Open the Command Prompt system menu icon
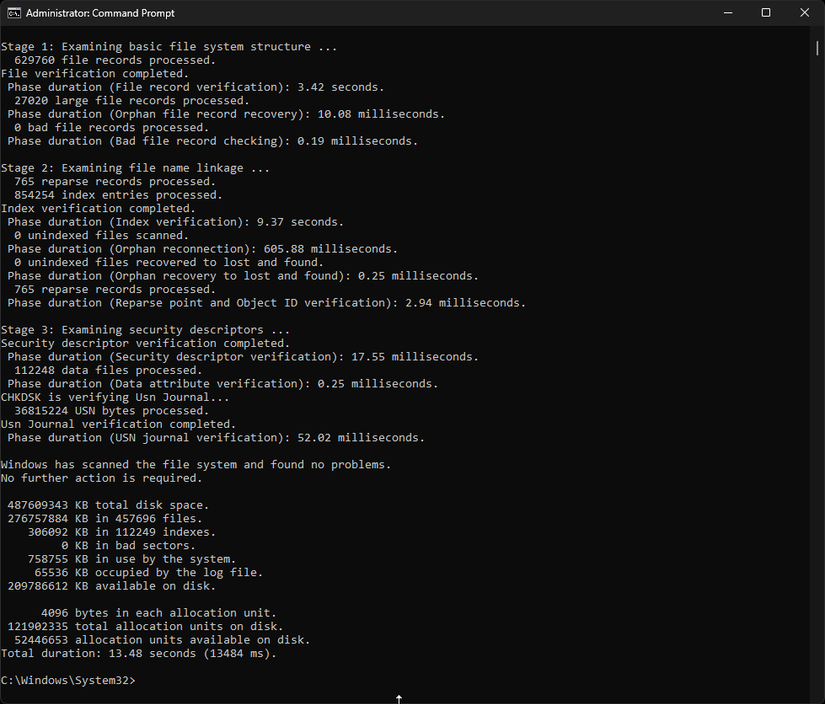825x704 pixels. 14,13
